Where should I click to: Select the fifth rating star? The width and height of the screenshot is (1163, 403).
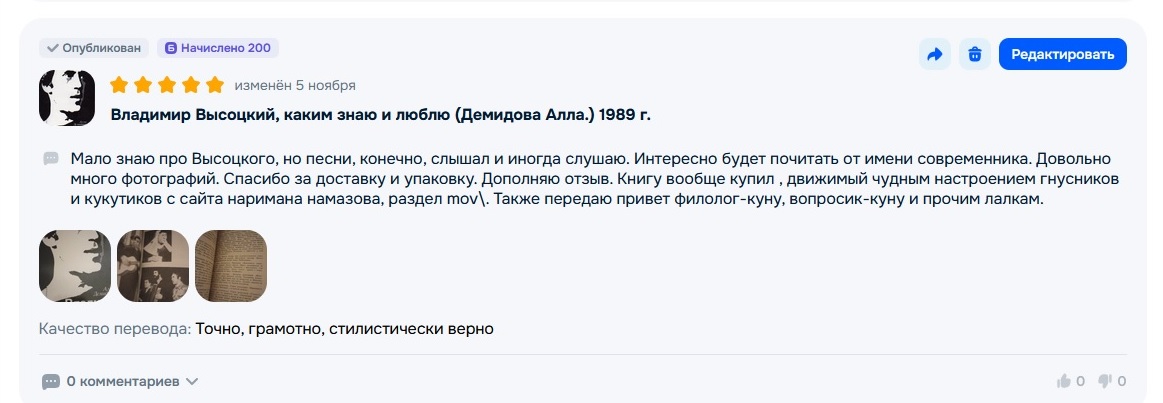pyautogui.click(x=214, y=85)
